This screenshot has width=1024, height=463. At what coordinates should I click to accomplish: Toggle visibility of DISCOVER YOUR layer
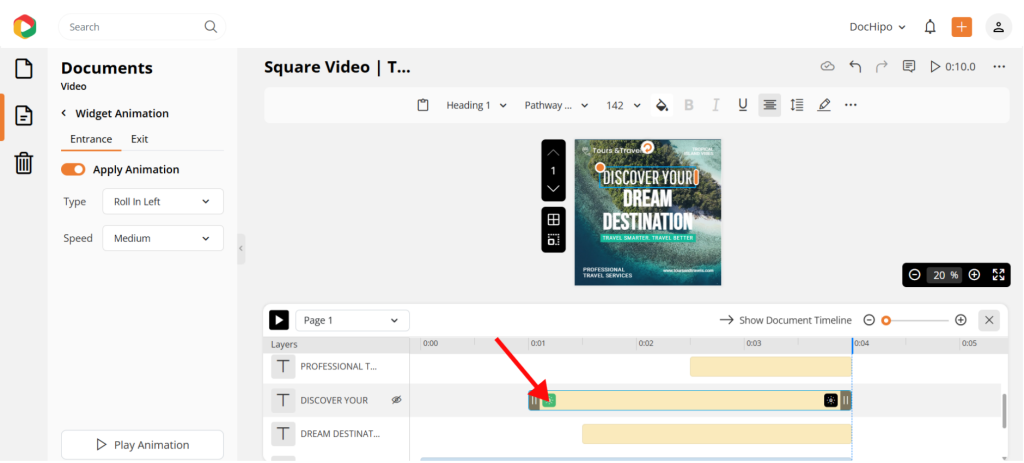pyautogui.click(x=396, y=400)
